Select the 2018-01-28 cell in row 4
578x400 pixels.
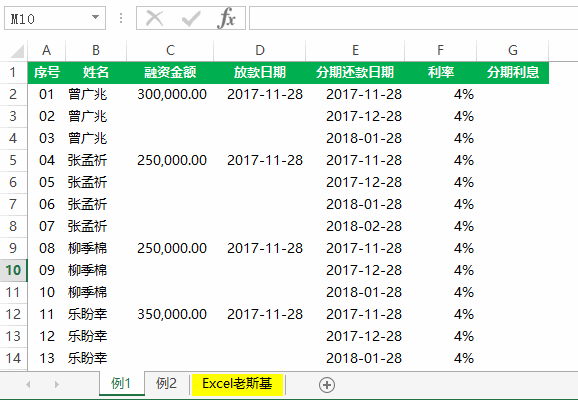355,138
